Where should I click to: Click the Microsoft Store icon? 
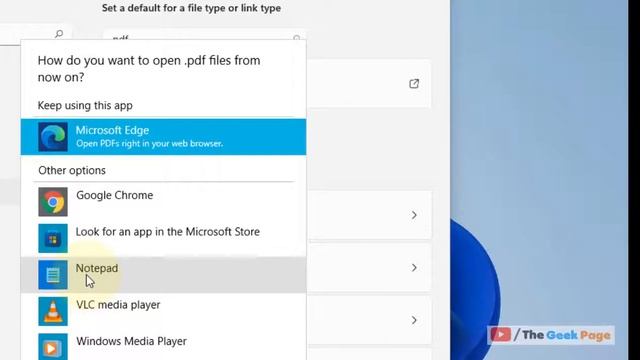tap(53, 238)
